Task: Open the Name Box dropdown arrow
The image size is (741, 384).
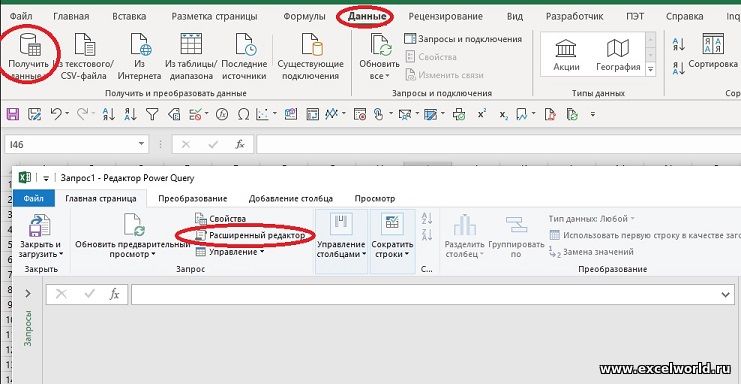Action: (141, 144)
